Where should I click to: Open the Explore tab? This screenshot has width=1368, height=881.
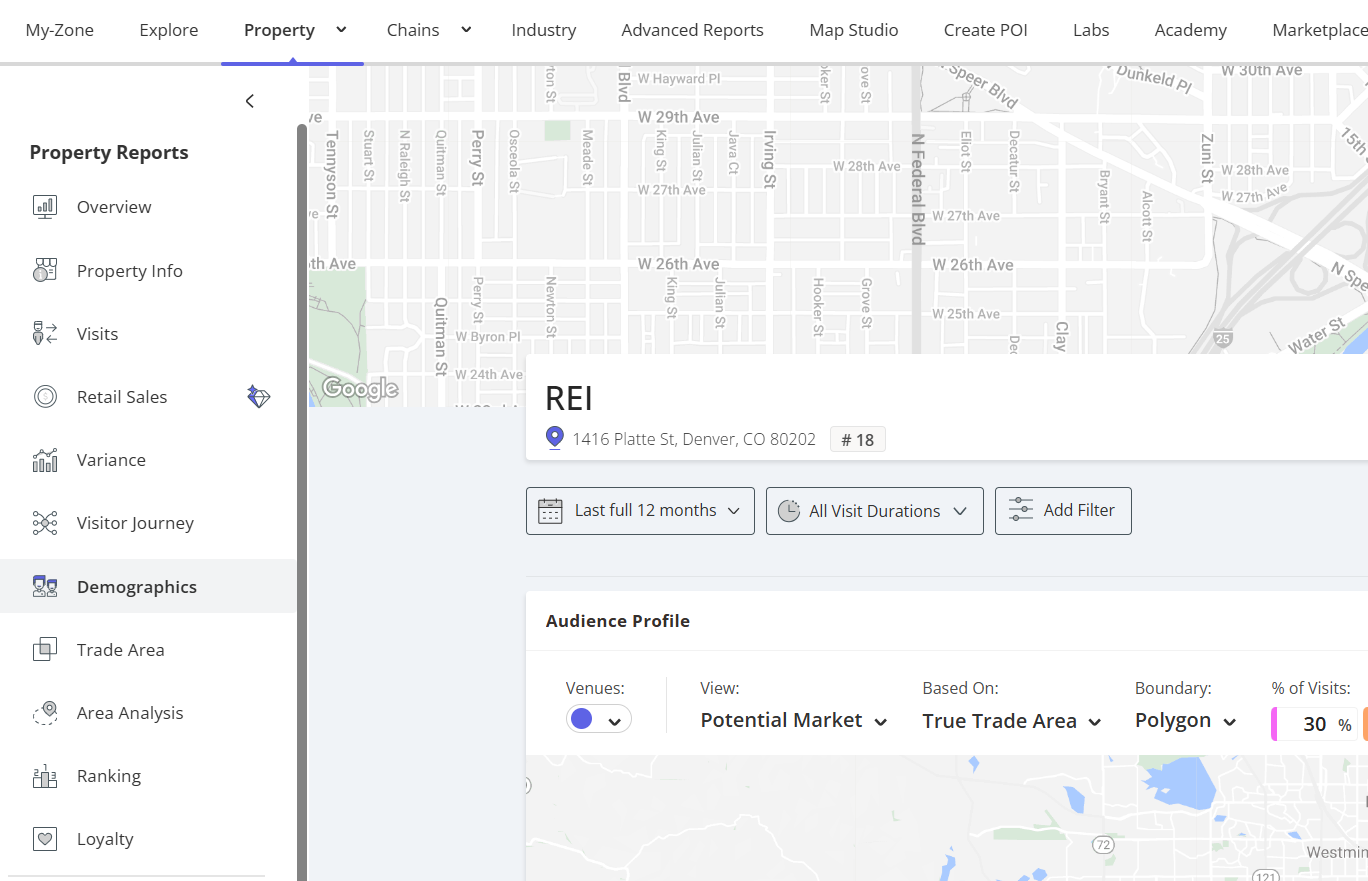coord(169,30)
